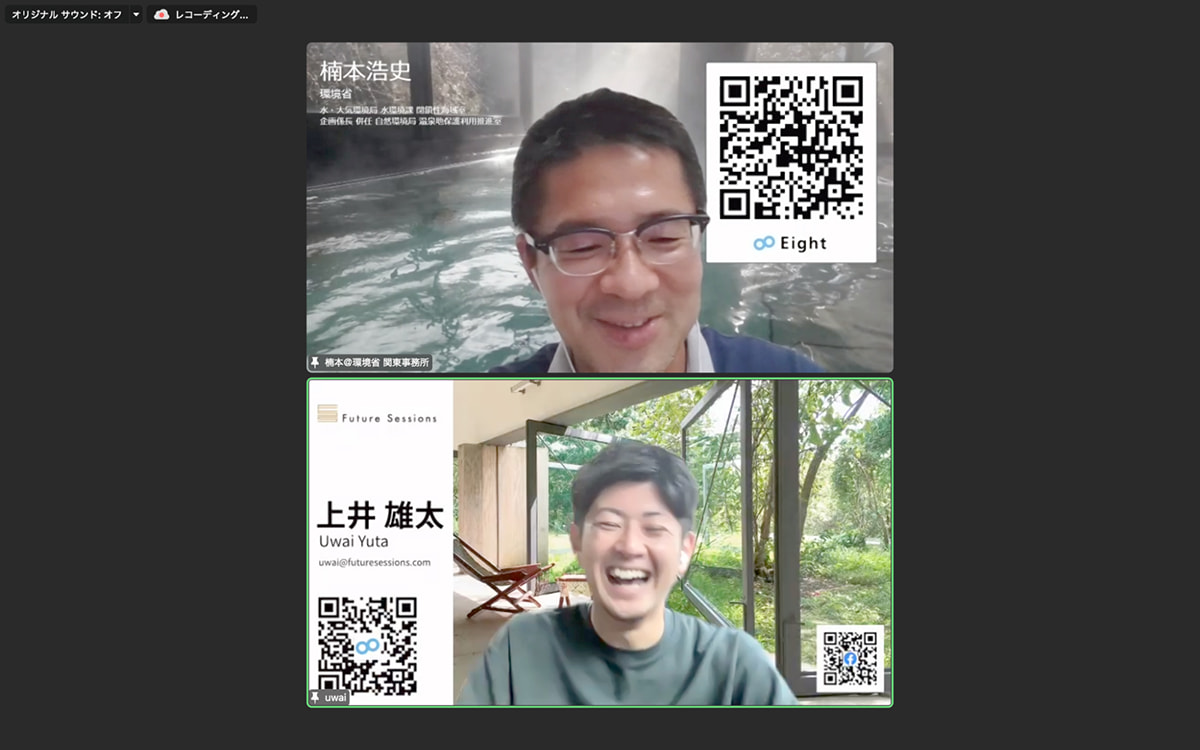Click the QR code below the email address

367,645
